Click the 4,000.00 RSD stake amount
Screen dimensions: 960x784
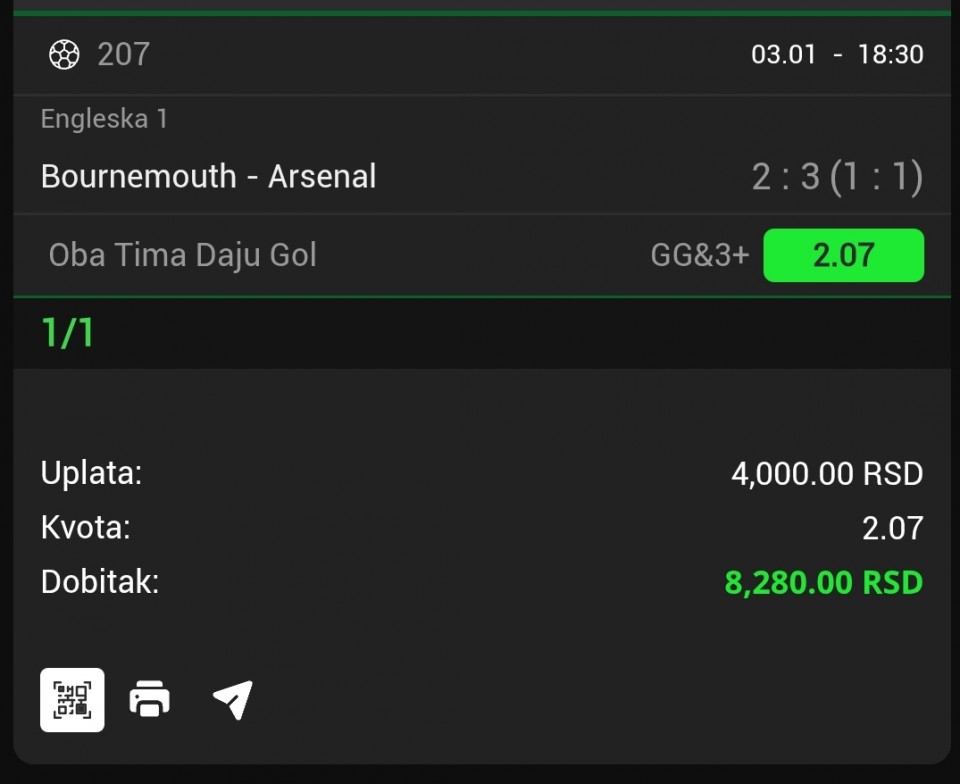pyautogui.click(x=826, y=473)
